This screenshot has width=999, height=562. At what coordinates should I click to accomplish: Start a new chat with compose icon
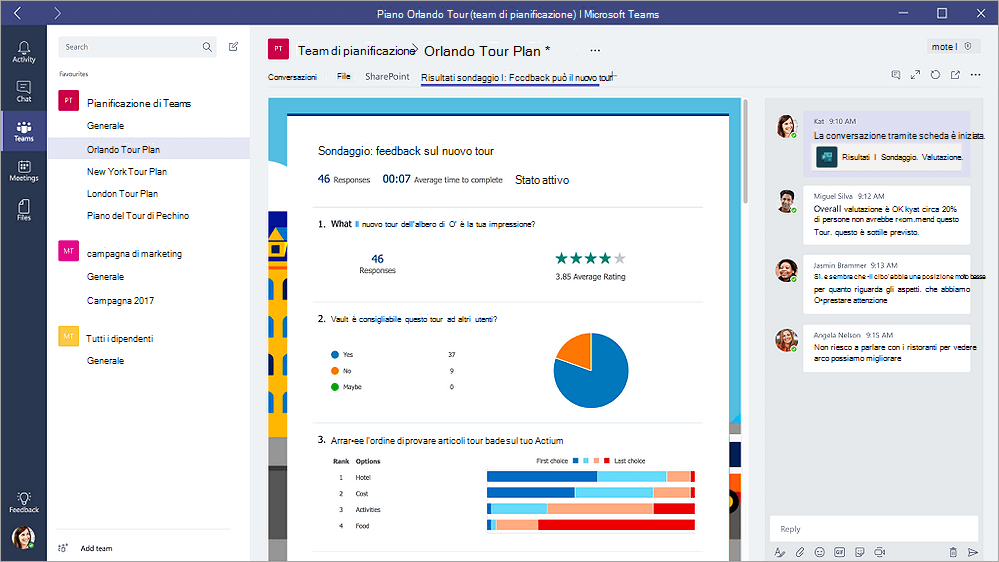click(234, 47)
